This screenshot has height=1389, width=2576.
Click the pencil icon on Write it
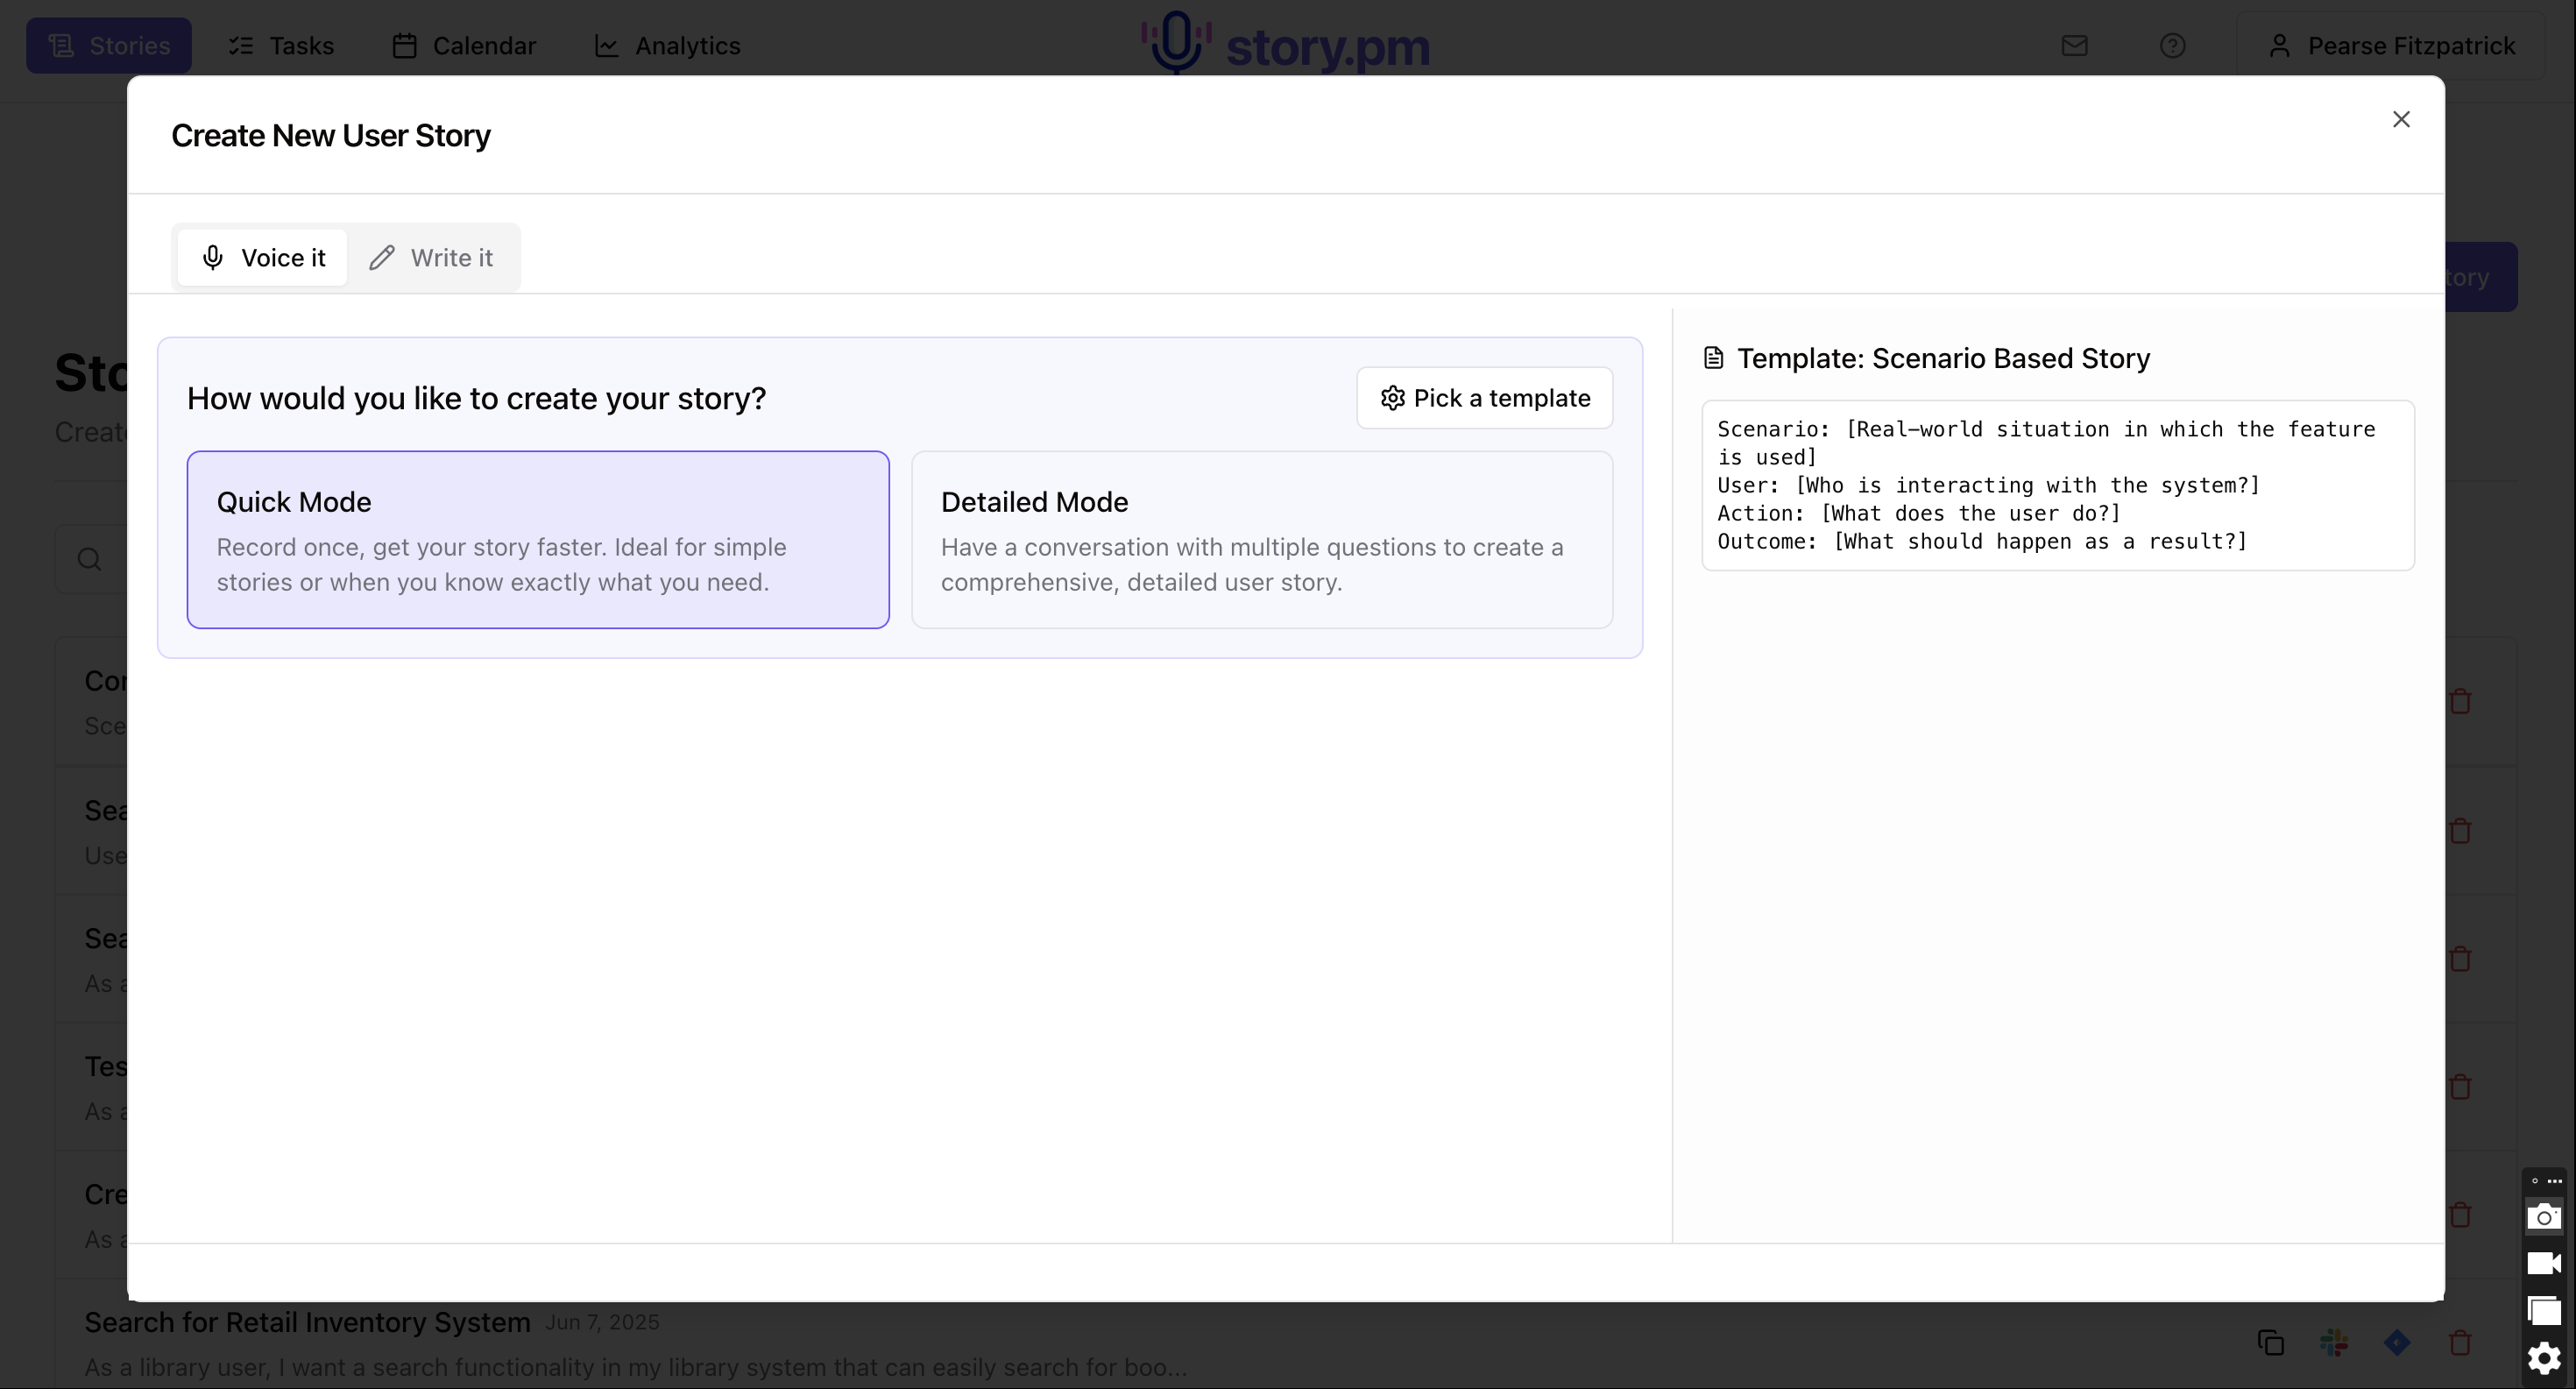pyautogui.click(x=382, y=258)
